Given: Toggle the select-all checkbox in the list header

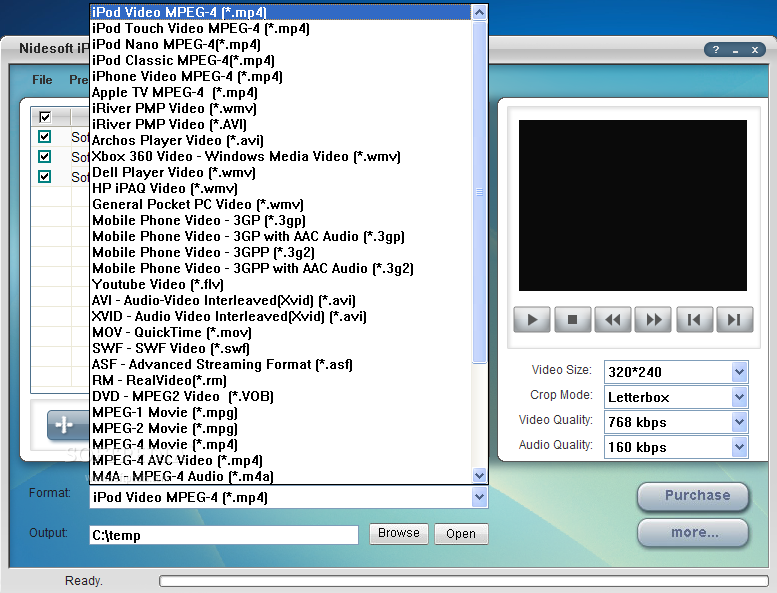Looking at the screenshot, I should click(45, 117).
